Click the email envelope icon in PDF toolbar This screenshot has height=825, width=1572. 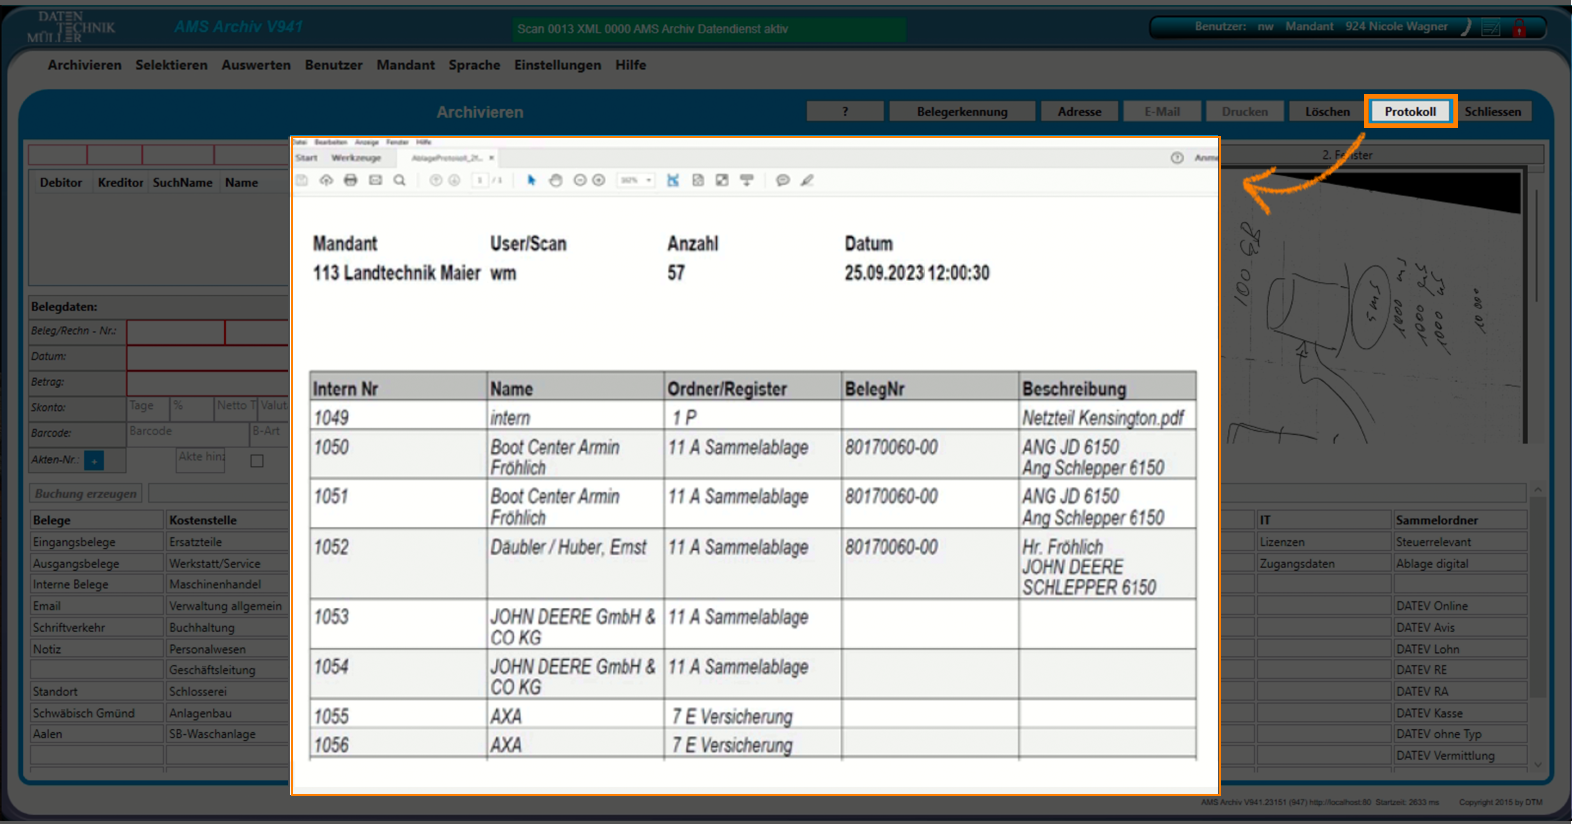(375, 180)
